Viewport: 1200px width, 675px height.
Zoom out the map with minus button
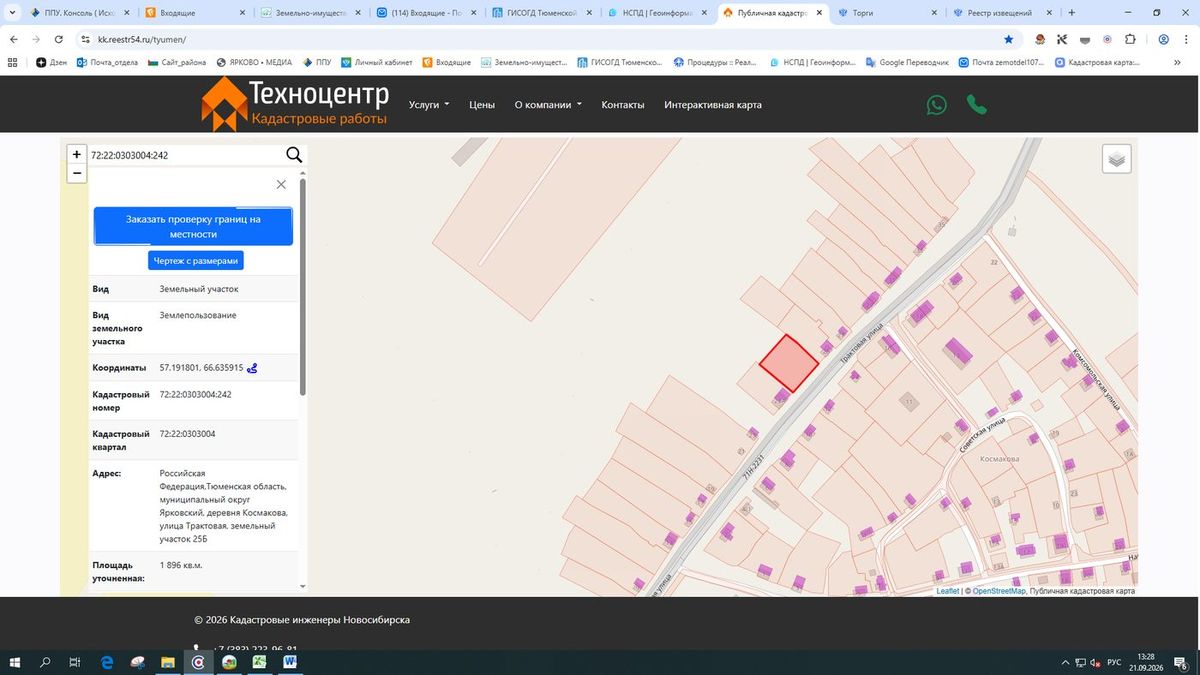pyautogui.click(x=77, y=173)
